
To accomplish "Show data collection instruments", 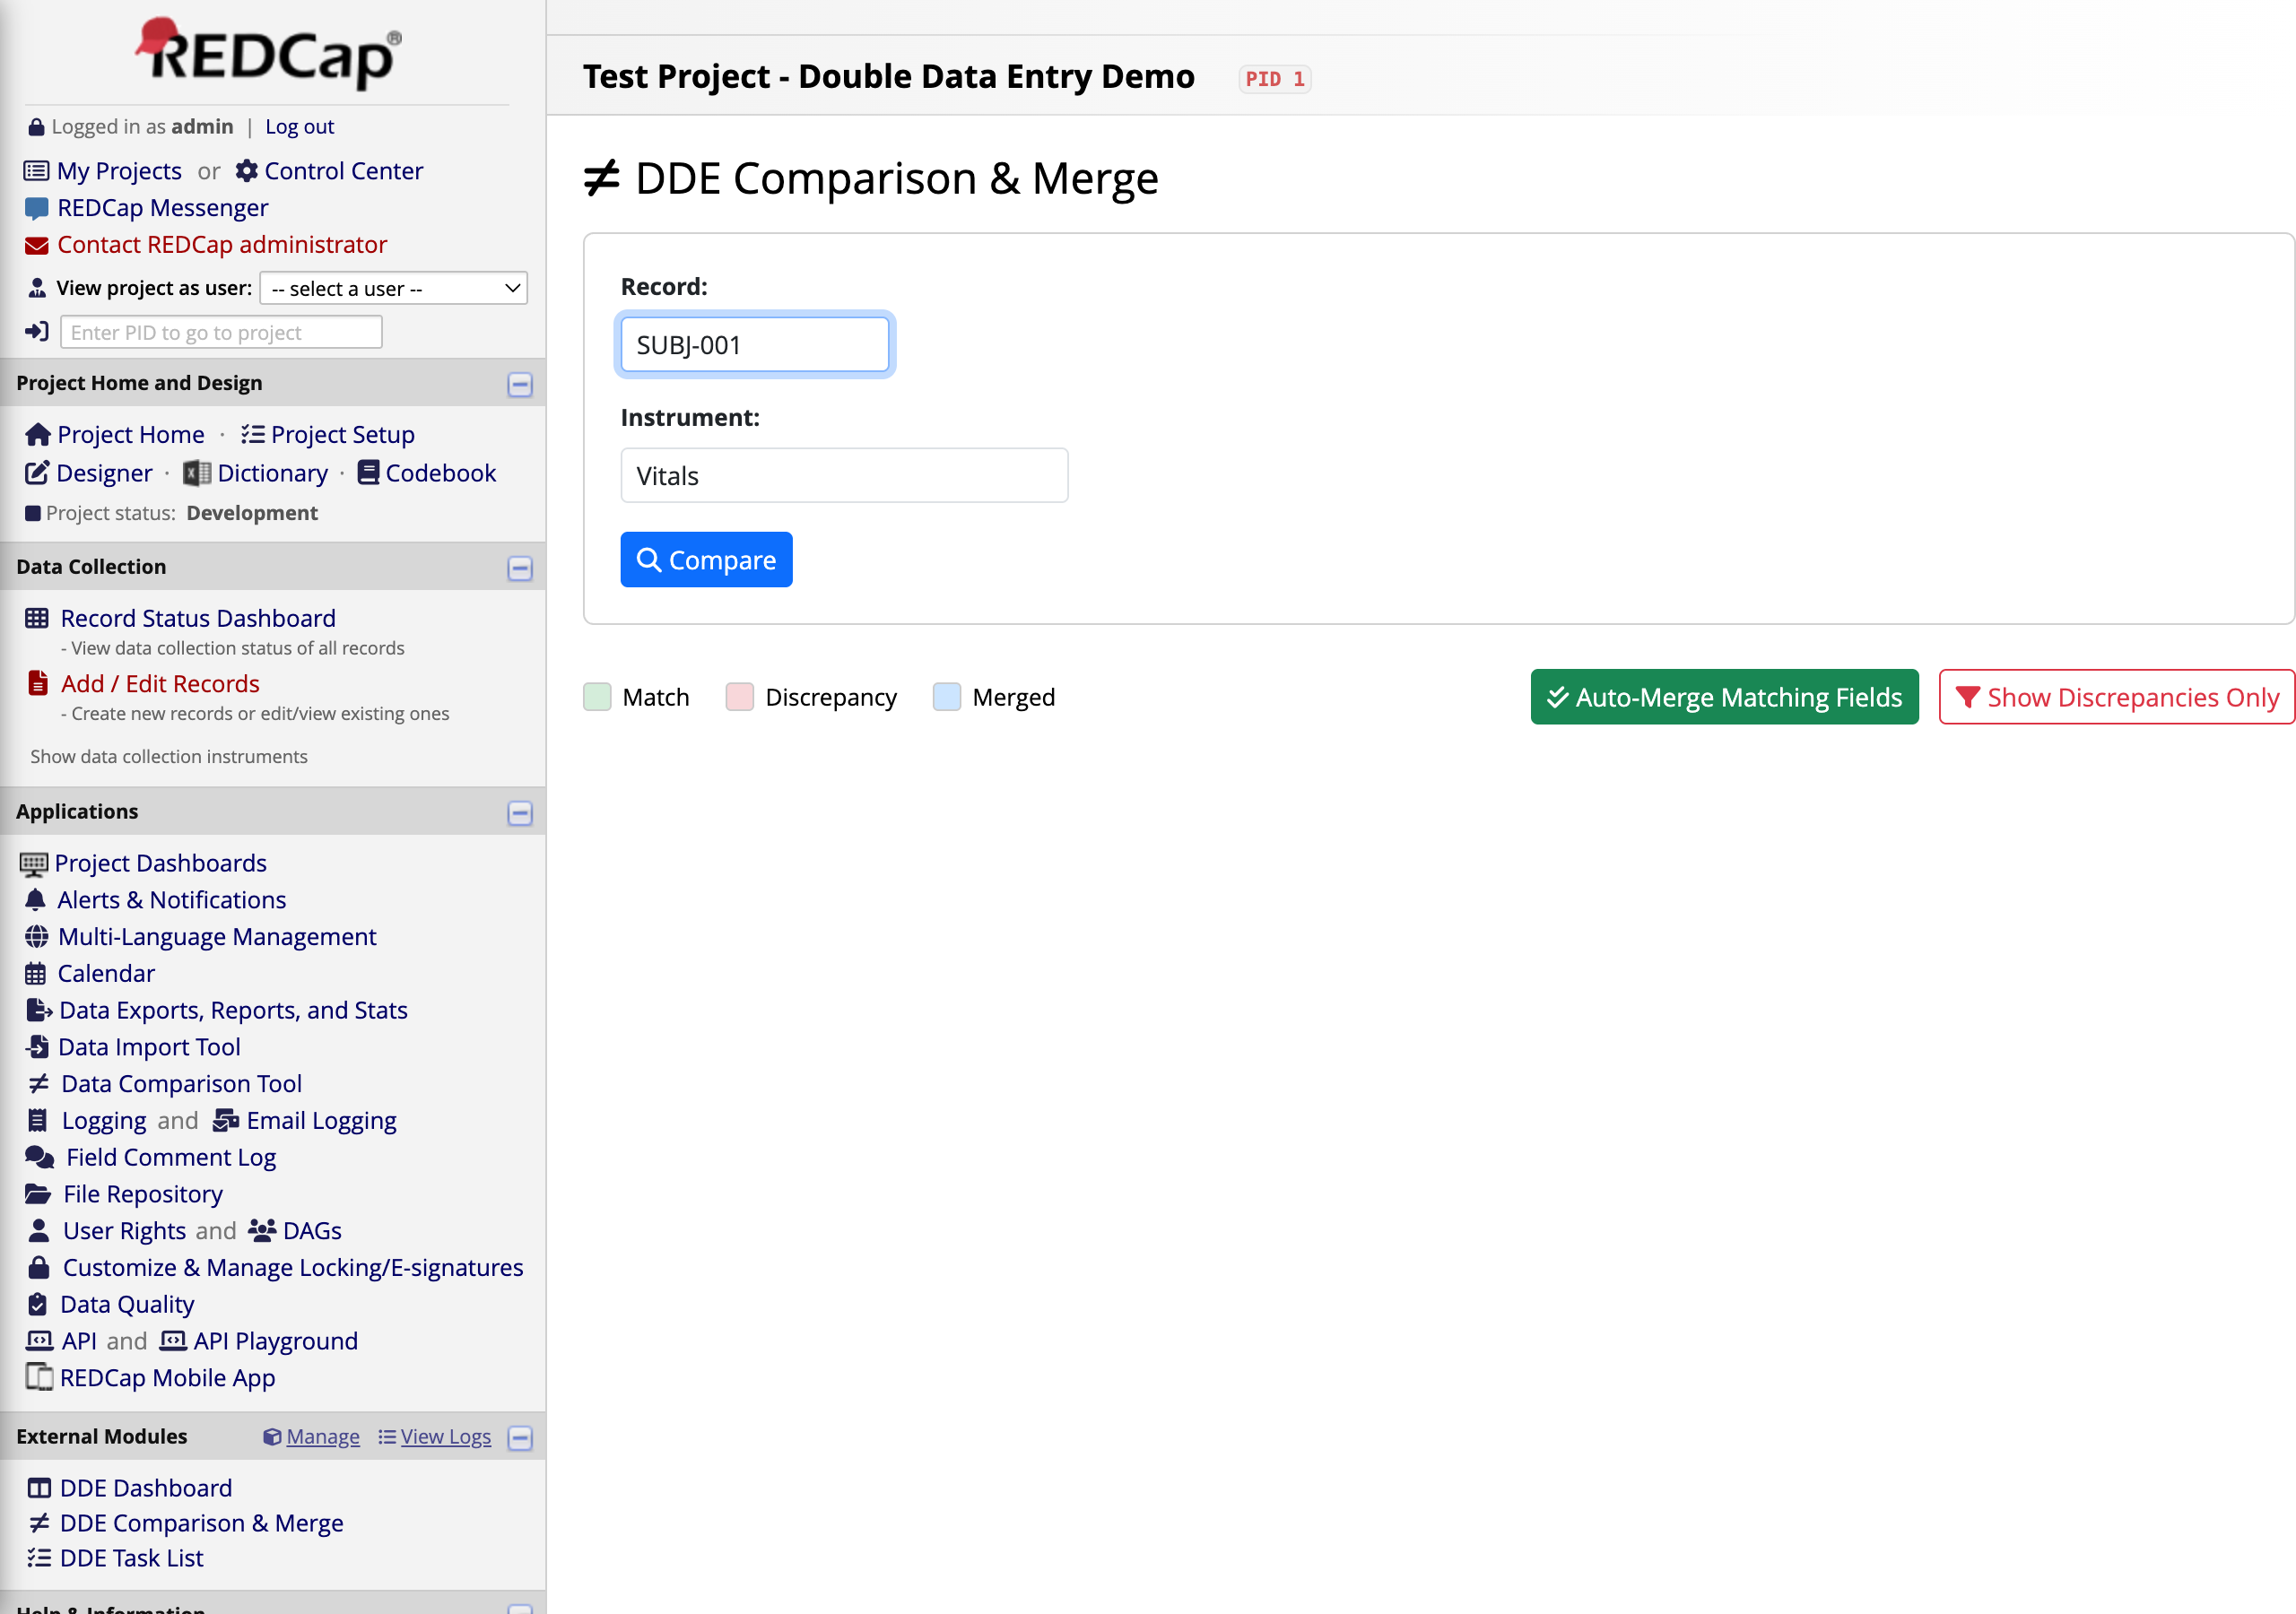I will (169, 757).
